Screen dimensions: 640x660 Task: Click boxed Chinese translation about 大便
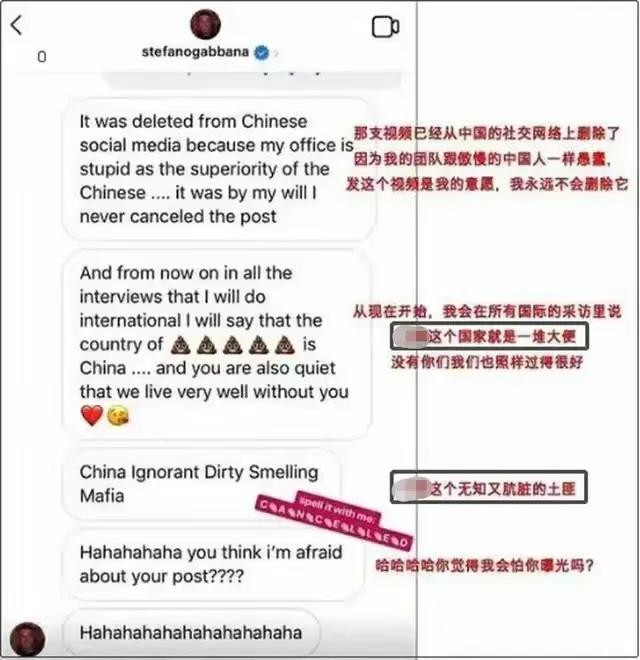489,336
